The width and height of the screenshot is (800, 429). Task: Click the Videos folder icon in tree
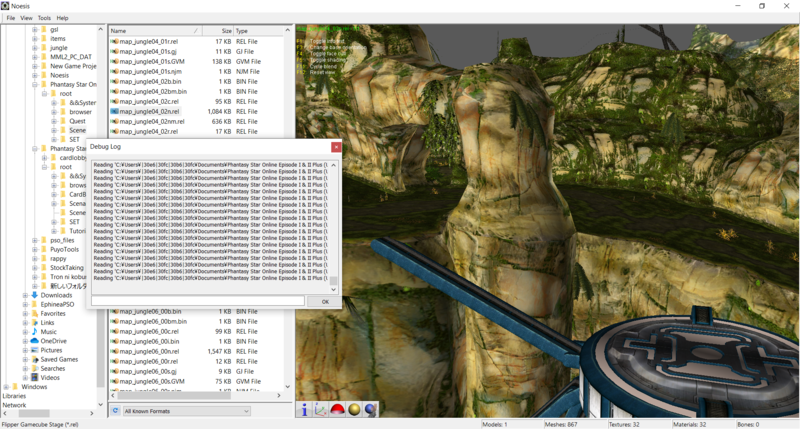[x=34, y=377]
